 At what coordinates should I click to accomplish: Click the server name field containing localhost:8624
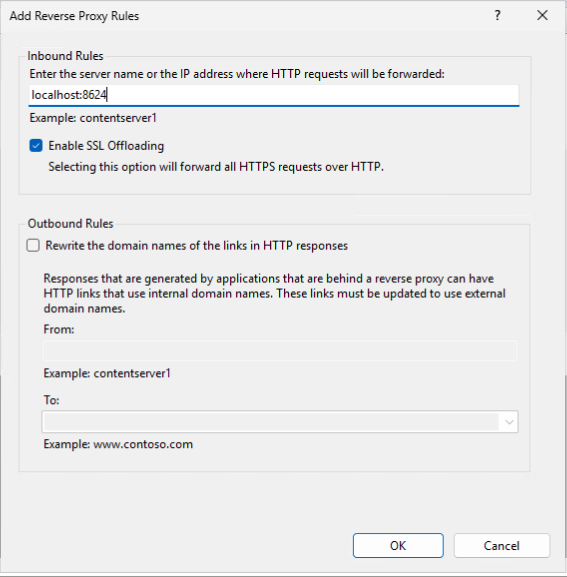coord(274,95)
